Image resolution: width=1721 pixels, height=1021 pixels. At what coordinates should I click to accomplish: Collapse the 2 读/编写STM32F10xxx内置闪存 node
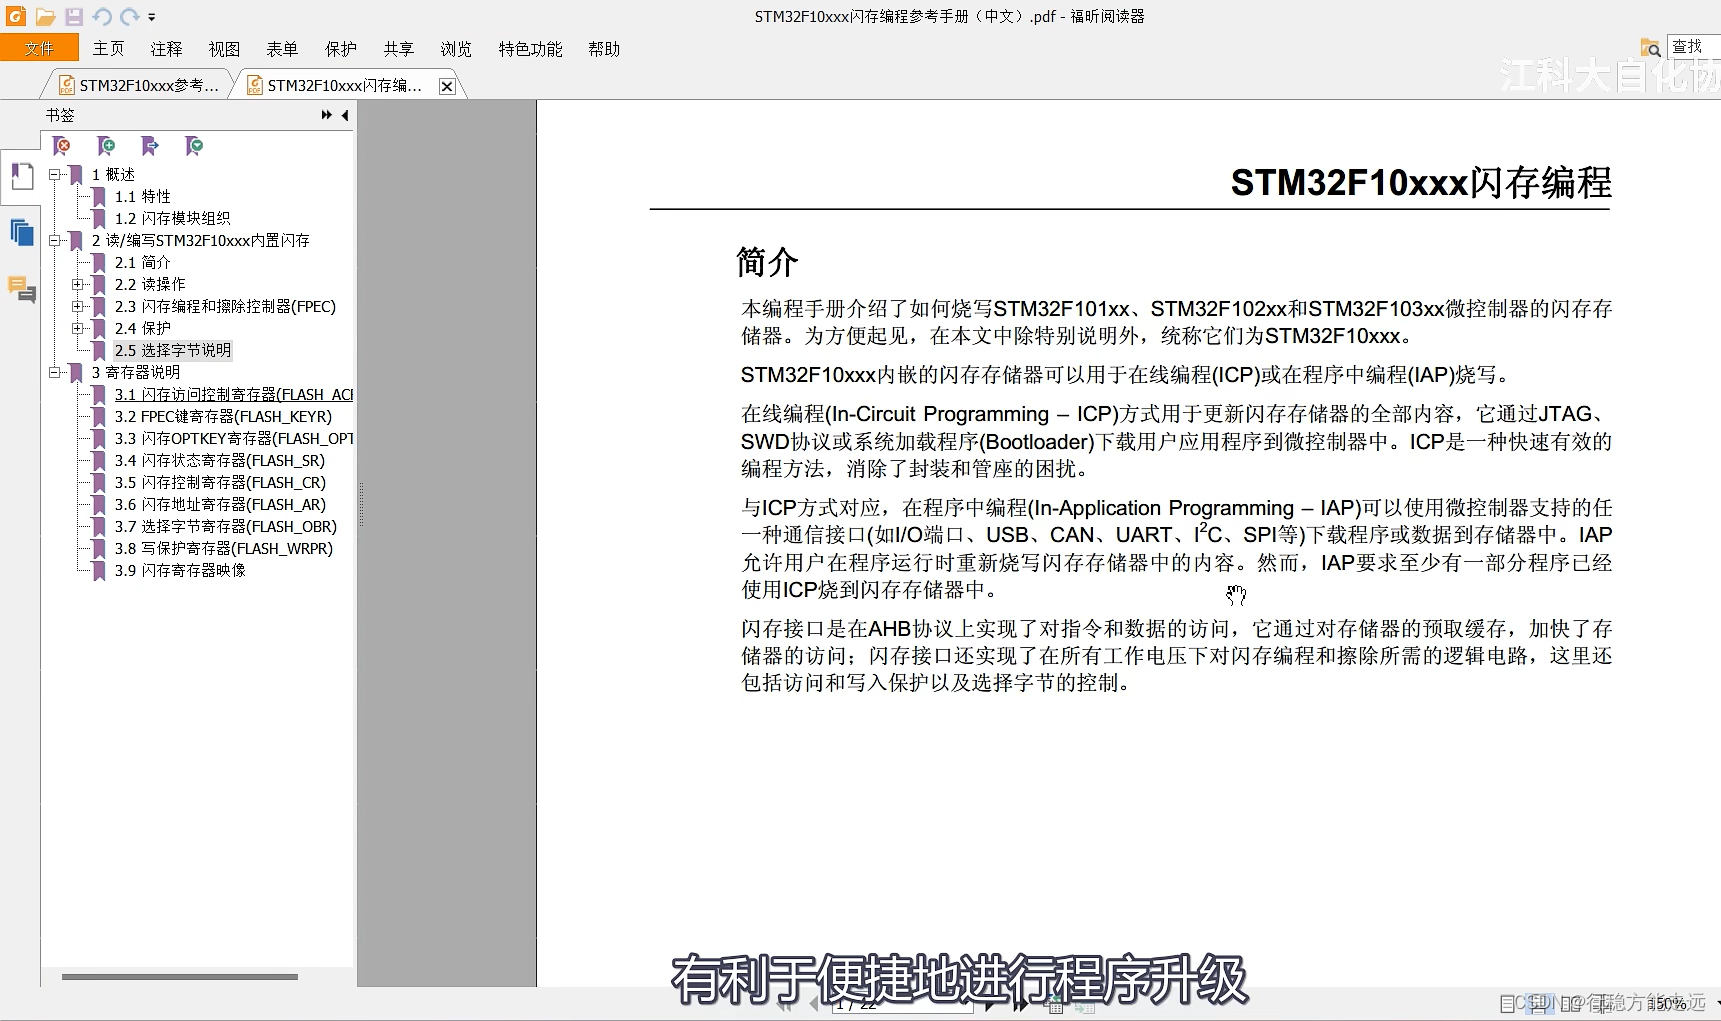pos(54,240)
